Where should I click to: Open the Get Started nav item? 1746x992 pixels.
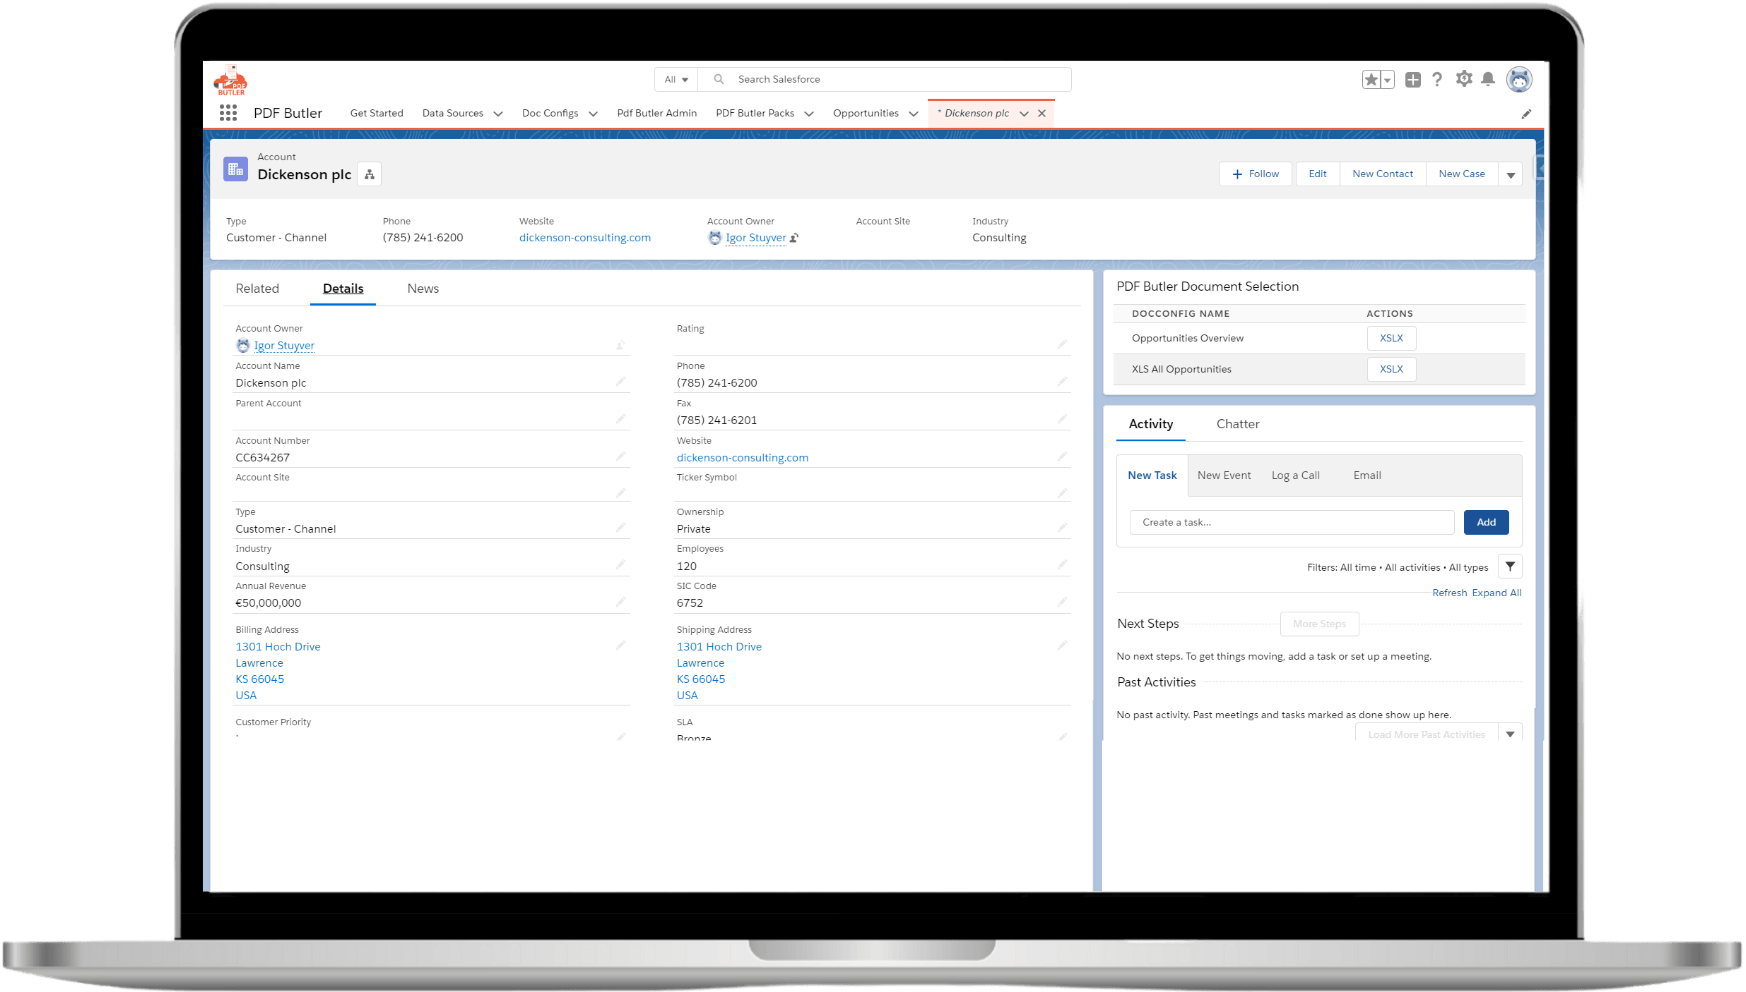click(x=377, y=114)
